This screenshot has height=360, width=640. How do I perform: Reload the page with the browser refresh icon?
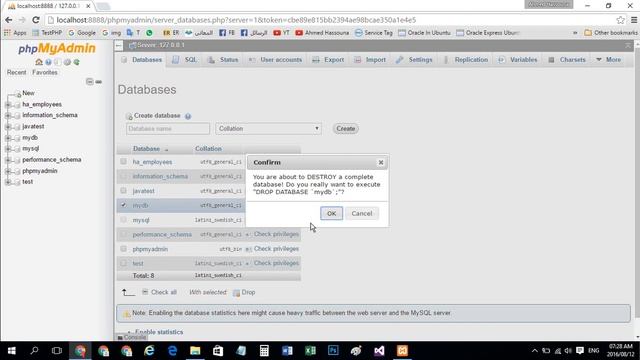coord(36,20)
